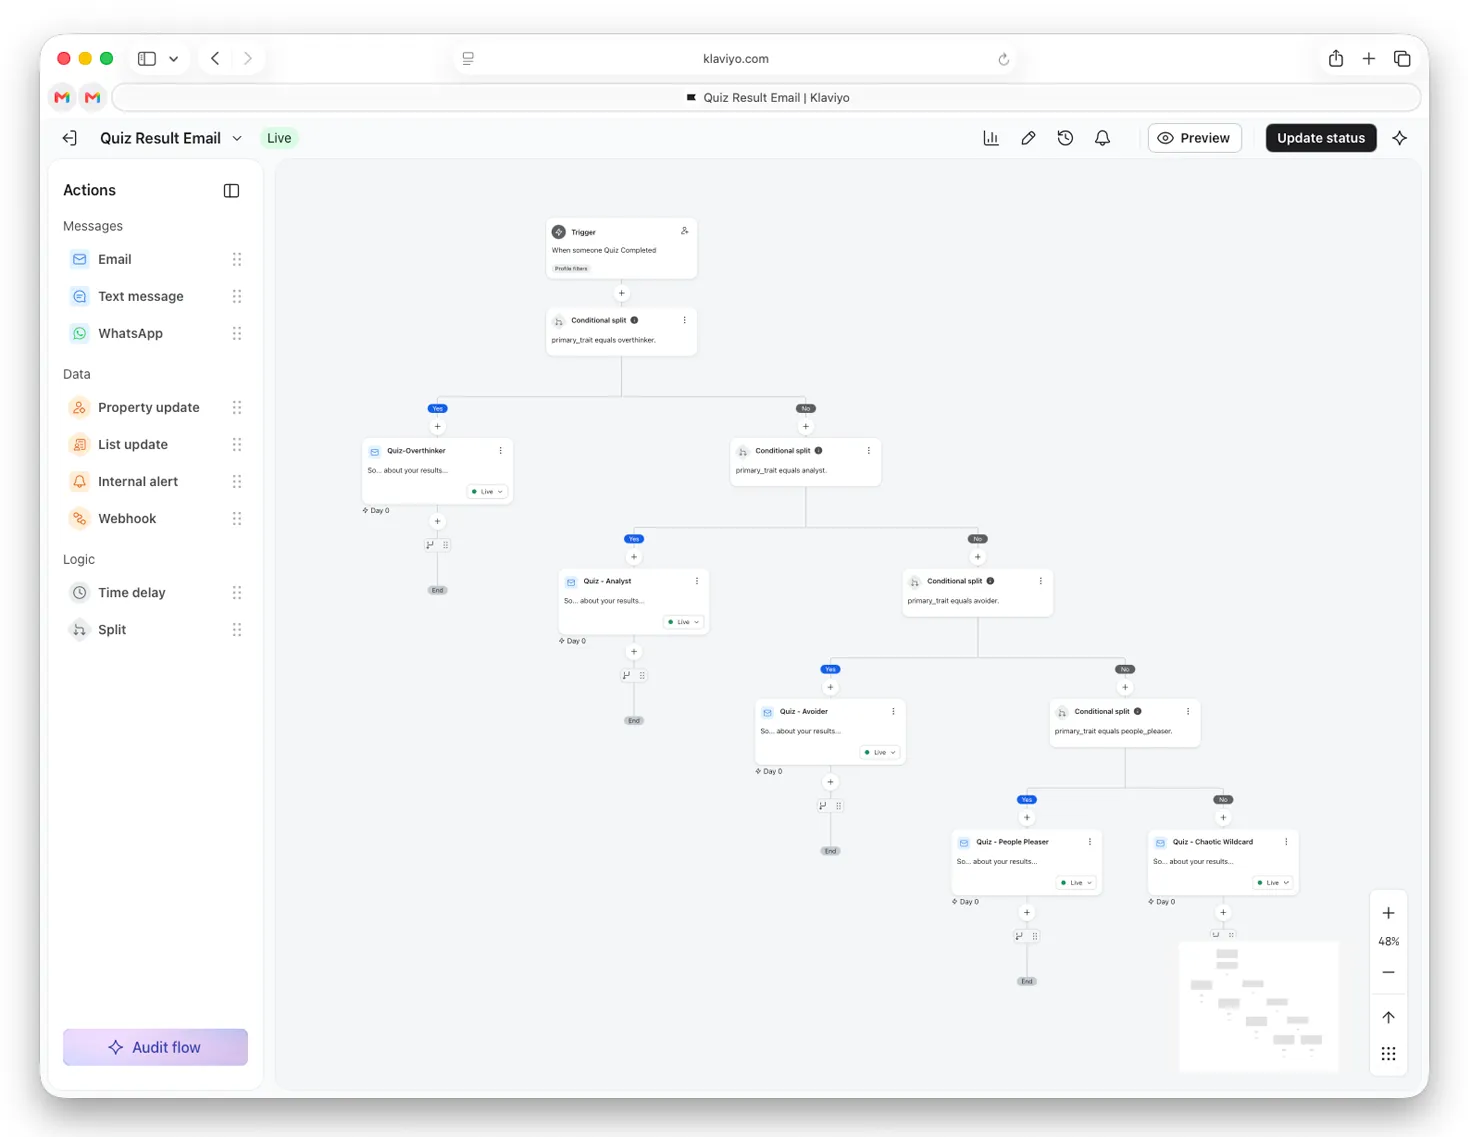This screenshot has width=1468, height=1137.
Task: Open the Quiz Result Email name dropdown
Action: pyautogui.click(x=237, y=138)
